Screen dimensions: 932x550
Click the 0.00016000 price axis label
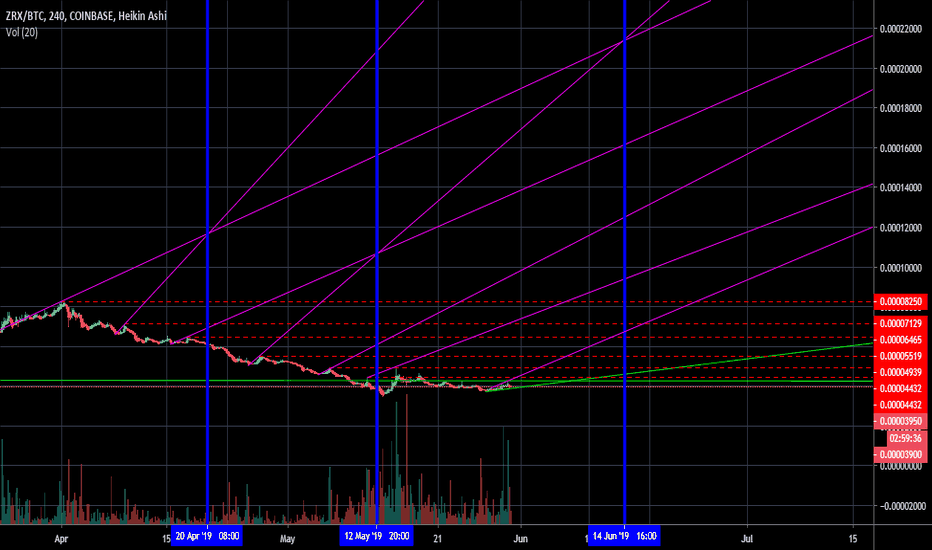(901, 148)
